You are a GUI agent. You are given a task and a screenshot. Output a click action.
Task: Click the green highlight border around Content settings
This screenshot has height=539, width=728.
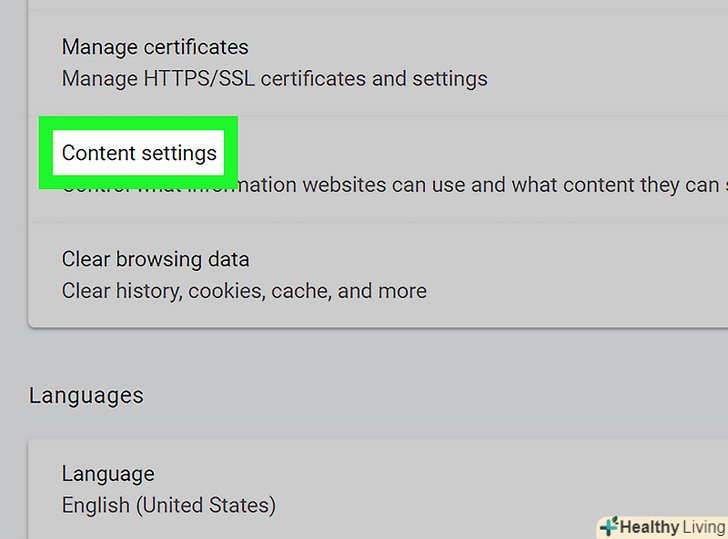point(46,152)
